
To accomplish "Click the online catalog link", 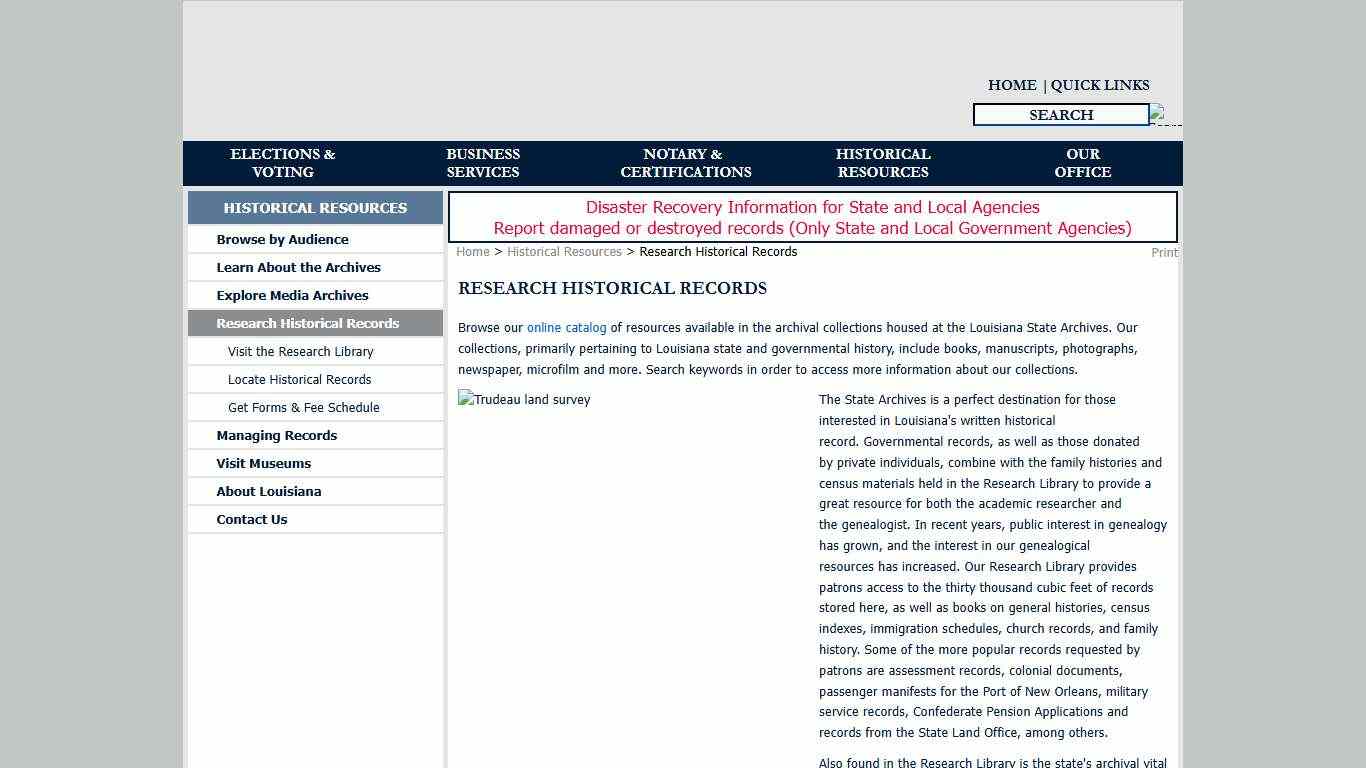I will [x=566, y=328].
